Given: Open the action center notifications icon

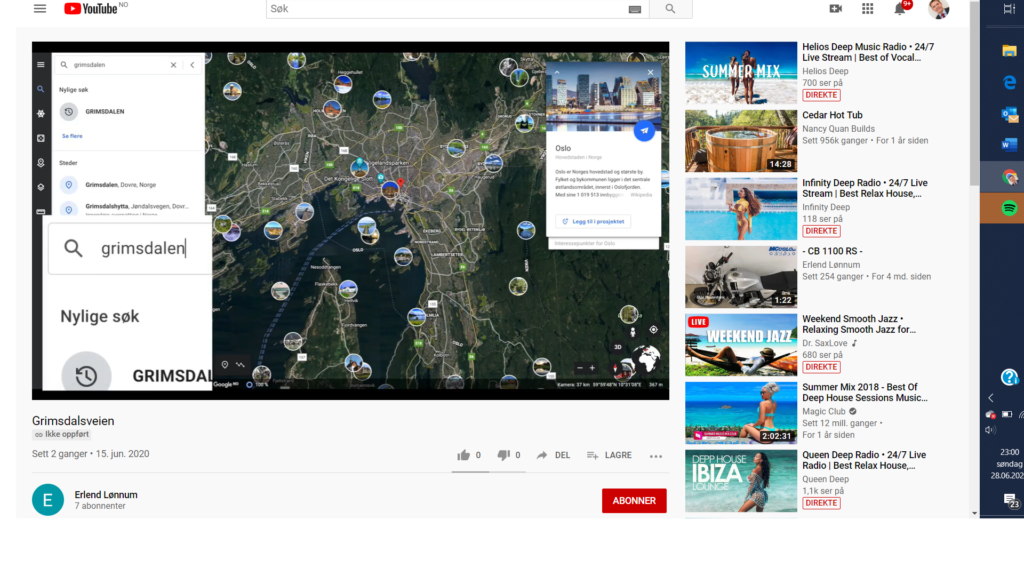Looking at the screenshot, I should pos(1010,500).
